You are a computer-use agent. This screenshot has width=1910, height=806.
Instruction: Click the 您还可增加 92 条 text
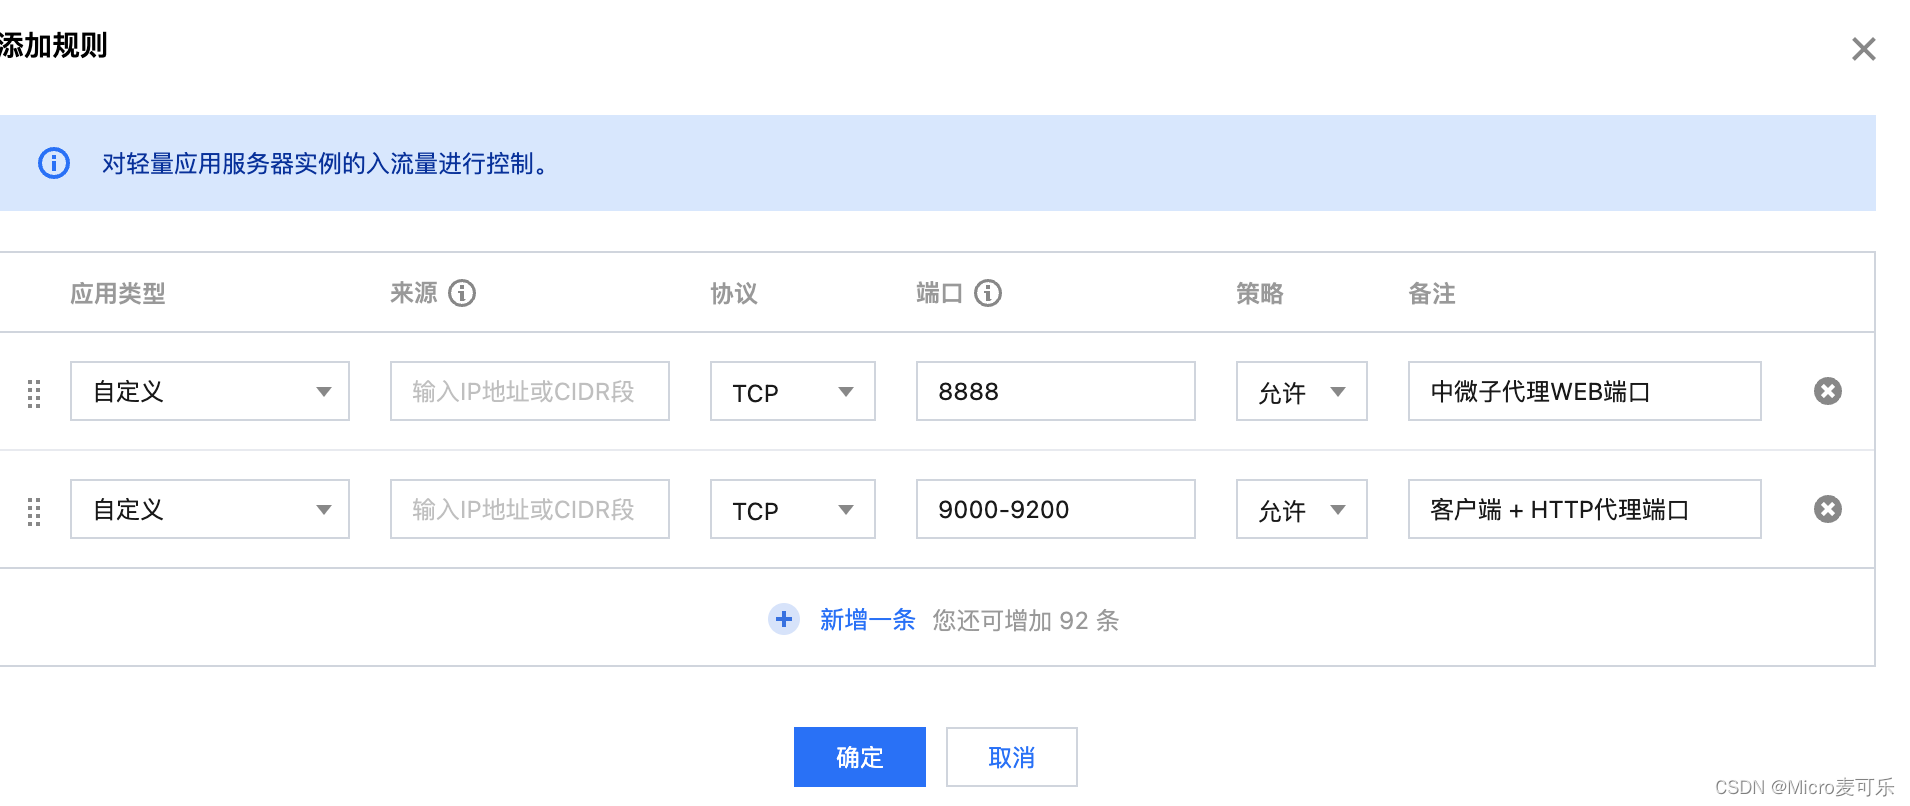[1026, 620]
